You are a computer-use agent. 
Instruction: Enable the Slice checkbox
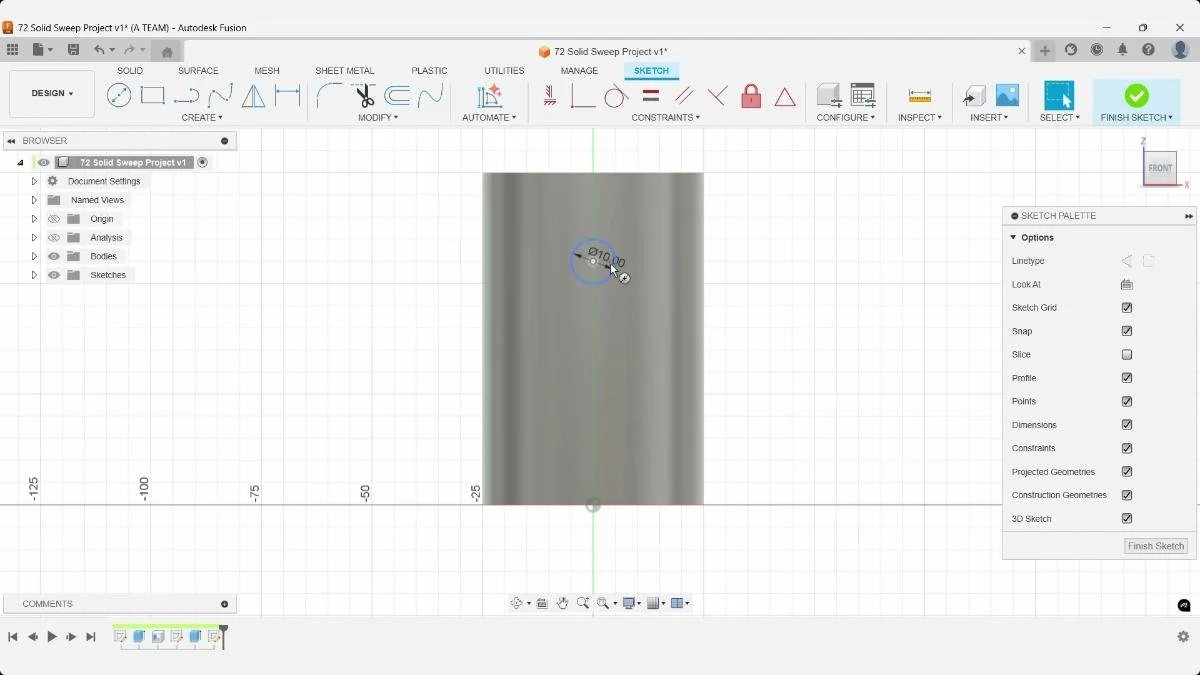(1127, 355)
